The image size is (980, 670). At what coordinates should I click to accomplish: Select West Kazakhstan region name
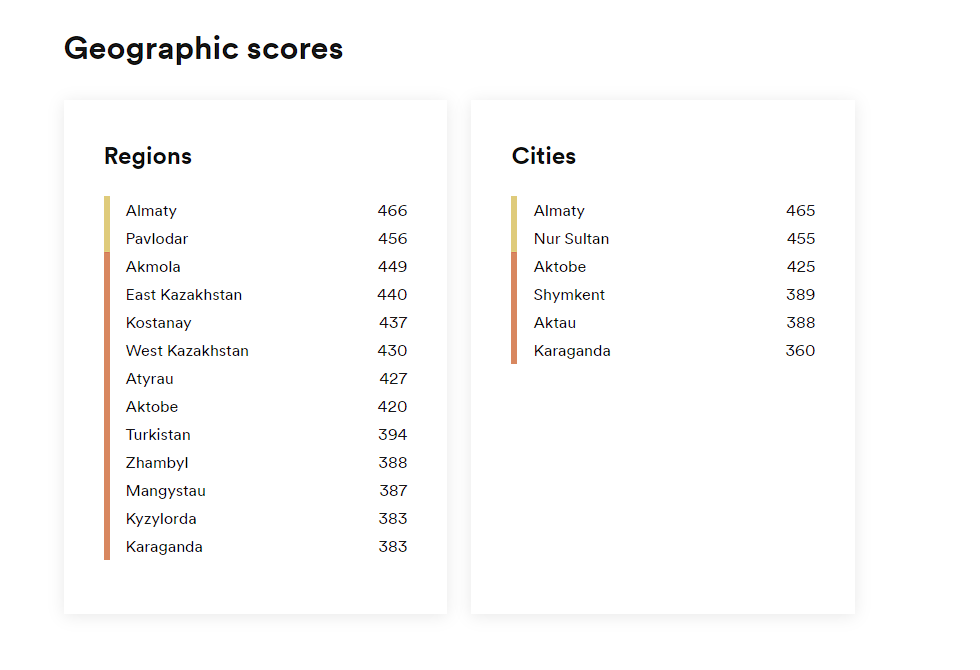pos(187,351)
